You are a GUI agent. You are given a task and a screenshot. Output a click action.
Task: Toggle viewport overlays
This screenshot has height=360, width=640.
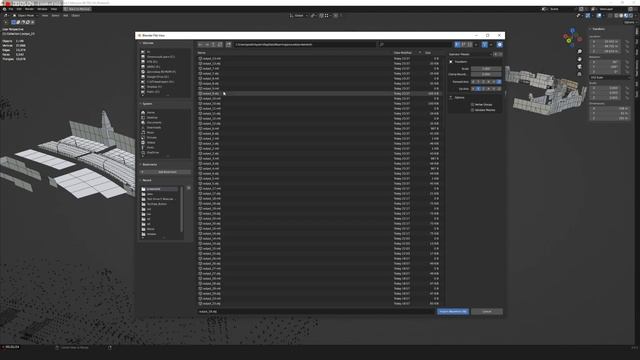[x=599, y=16]
